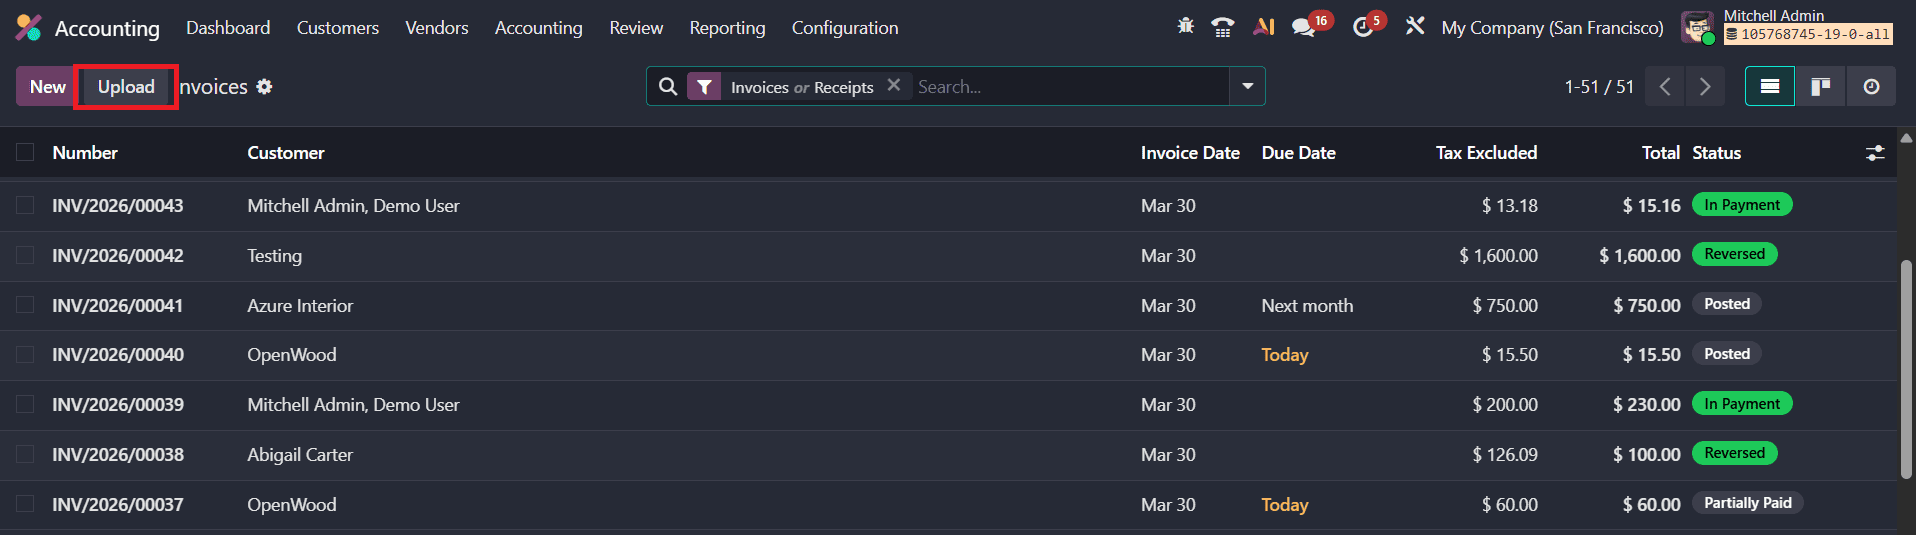This screenshot has height=535, width=1916.
Task: Click the filter funnel icon
Action: pos(704,87)
